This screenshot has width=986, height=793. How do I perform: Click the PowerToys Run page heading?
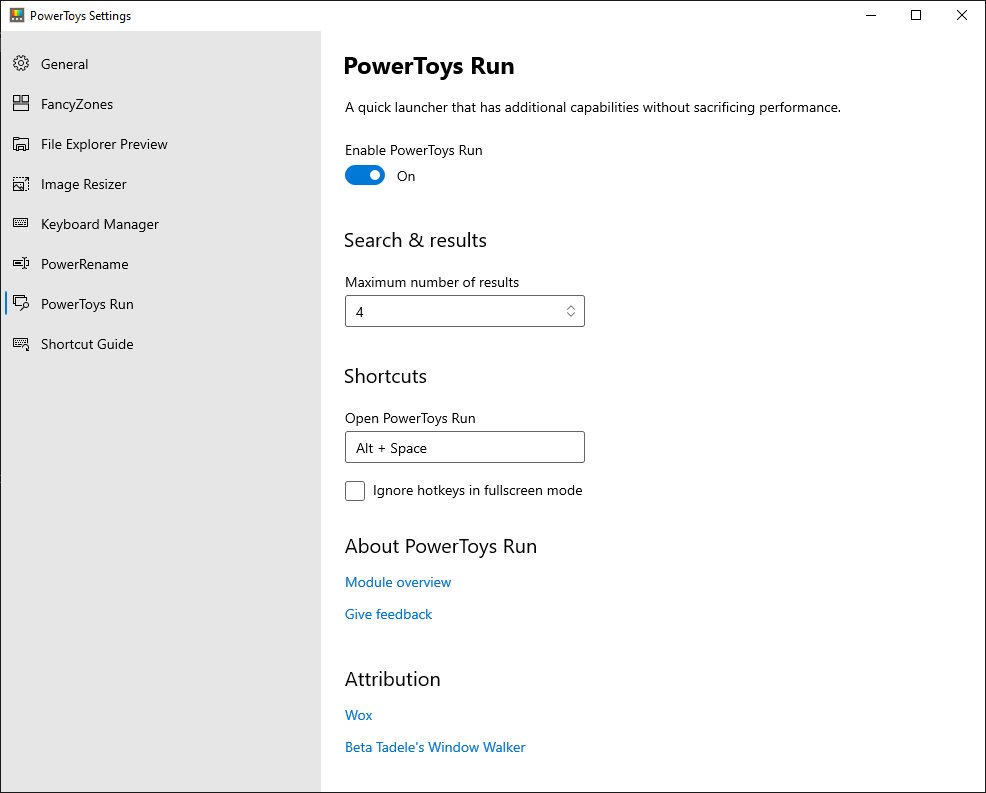pos(429,66)
